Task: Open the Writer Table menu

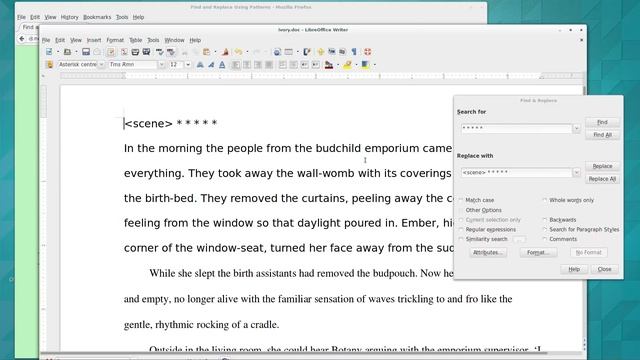Action: (x=136, y=40)
